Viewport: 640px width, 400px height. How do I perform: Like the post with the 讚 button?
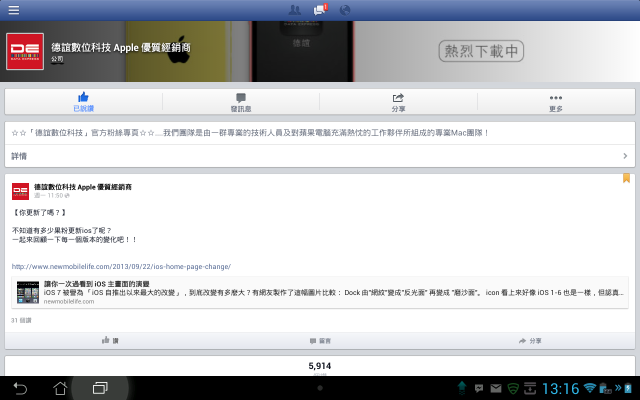coord(110,340)
